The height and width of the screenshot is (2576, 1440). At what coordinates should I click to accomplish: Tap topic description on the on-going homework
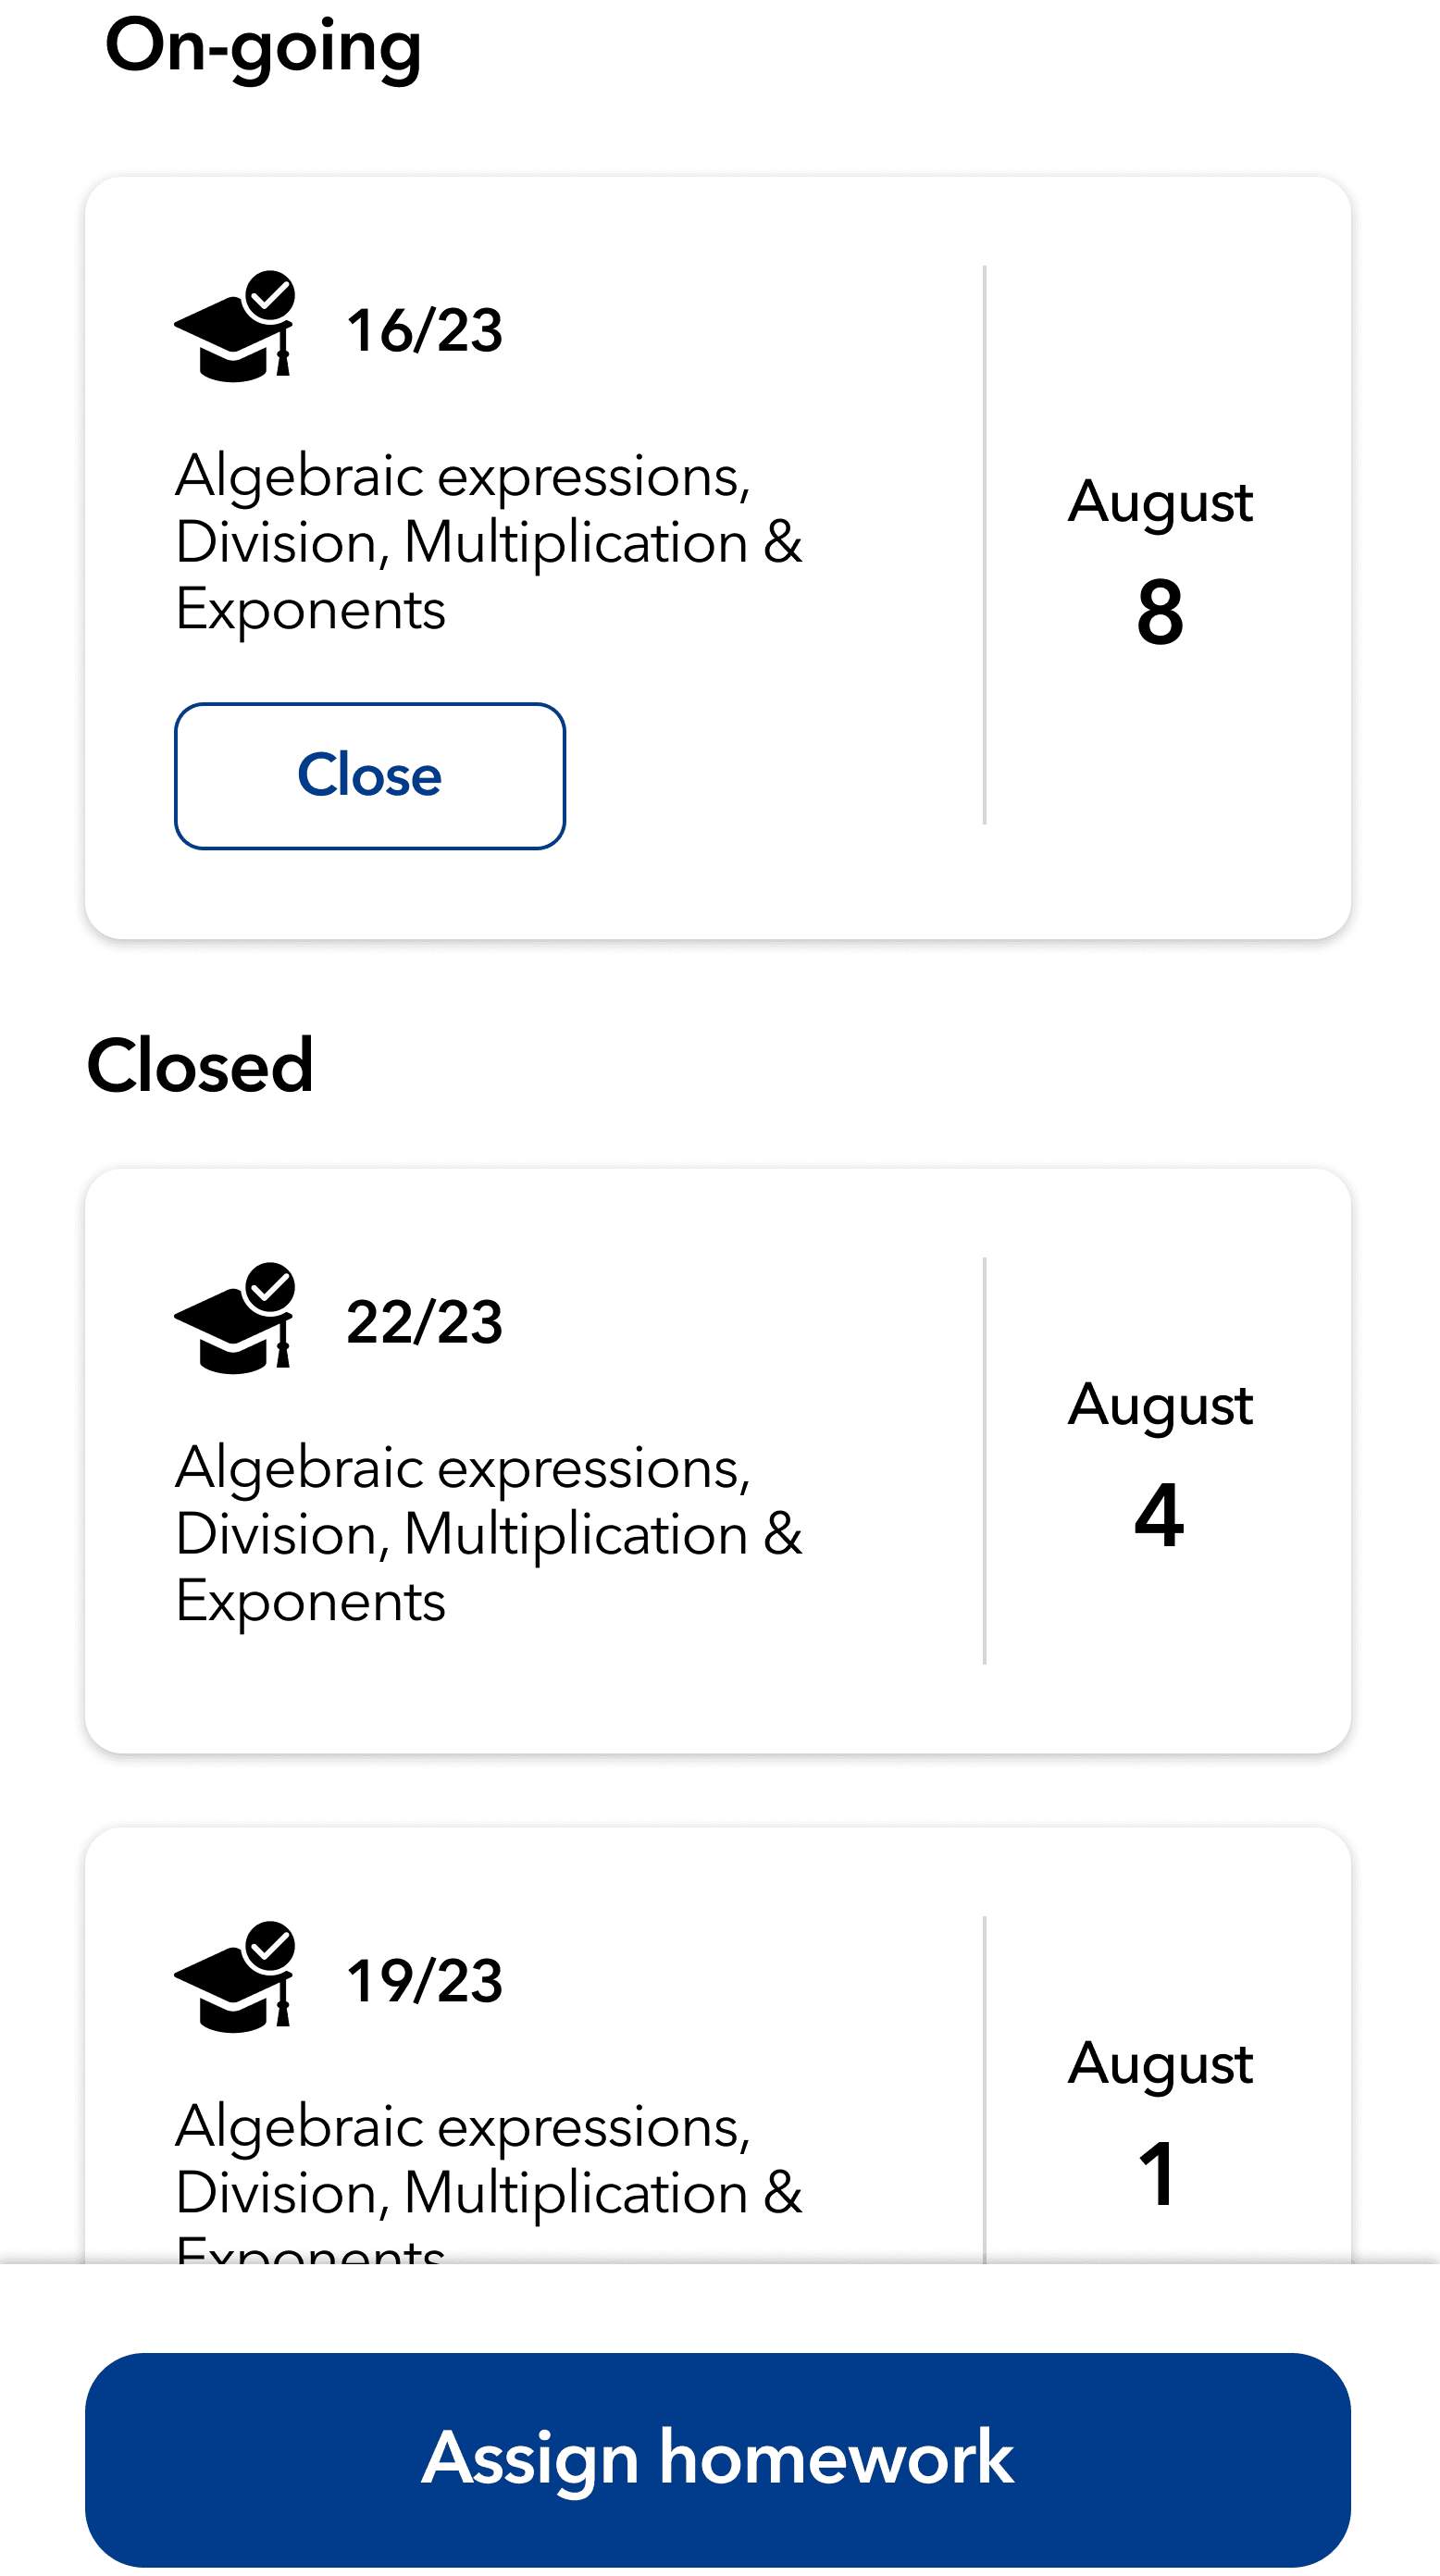tap(488, 542)
